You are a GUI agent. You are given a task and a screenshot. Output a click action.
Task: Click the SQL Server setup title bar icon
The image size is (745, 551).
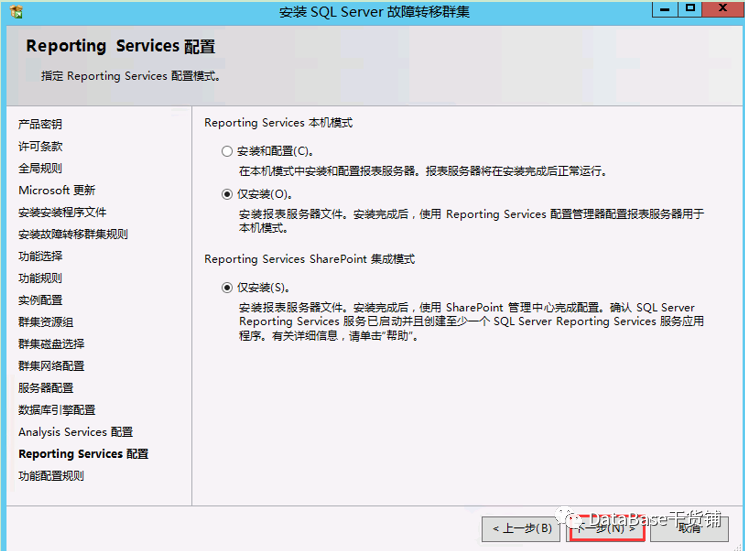pyautogui.click(x=16, y=12)
